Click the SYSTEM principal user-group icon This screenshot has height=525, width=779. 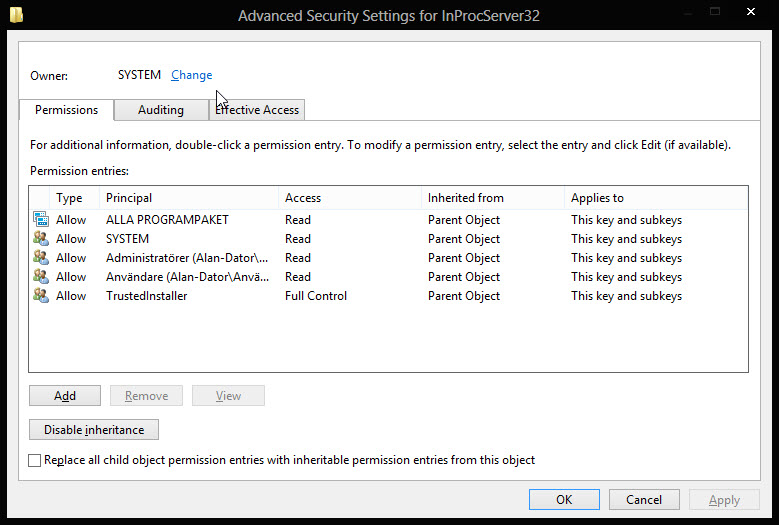pyautogui.click(x=41, y=238)
